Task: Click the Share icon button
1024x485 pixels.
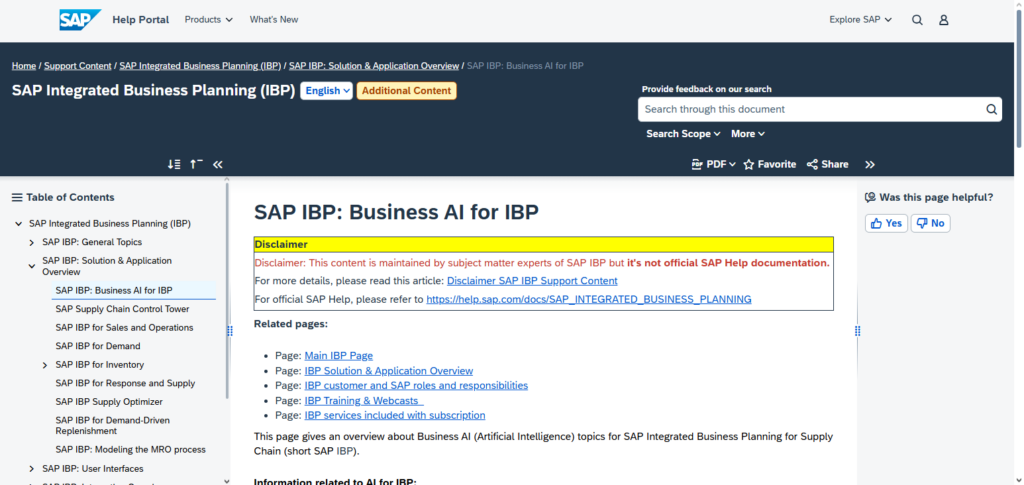Action: click(827, 164)
